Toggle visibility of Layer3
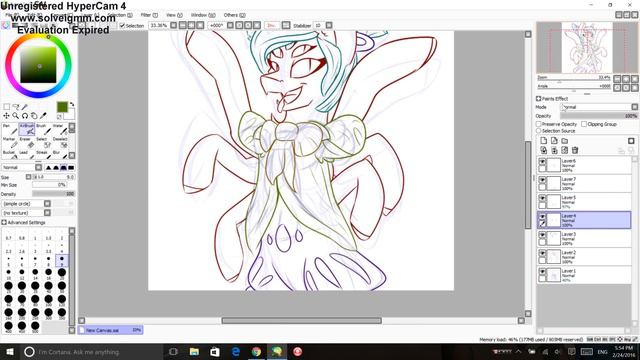Viewport: 640px width, 360px height. click(x=542, y=235)
